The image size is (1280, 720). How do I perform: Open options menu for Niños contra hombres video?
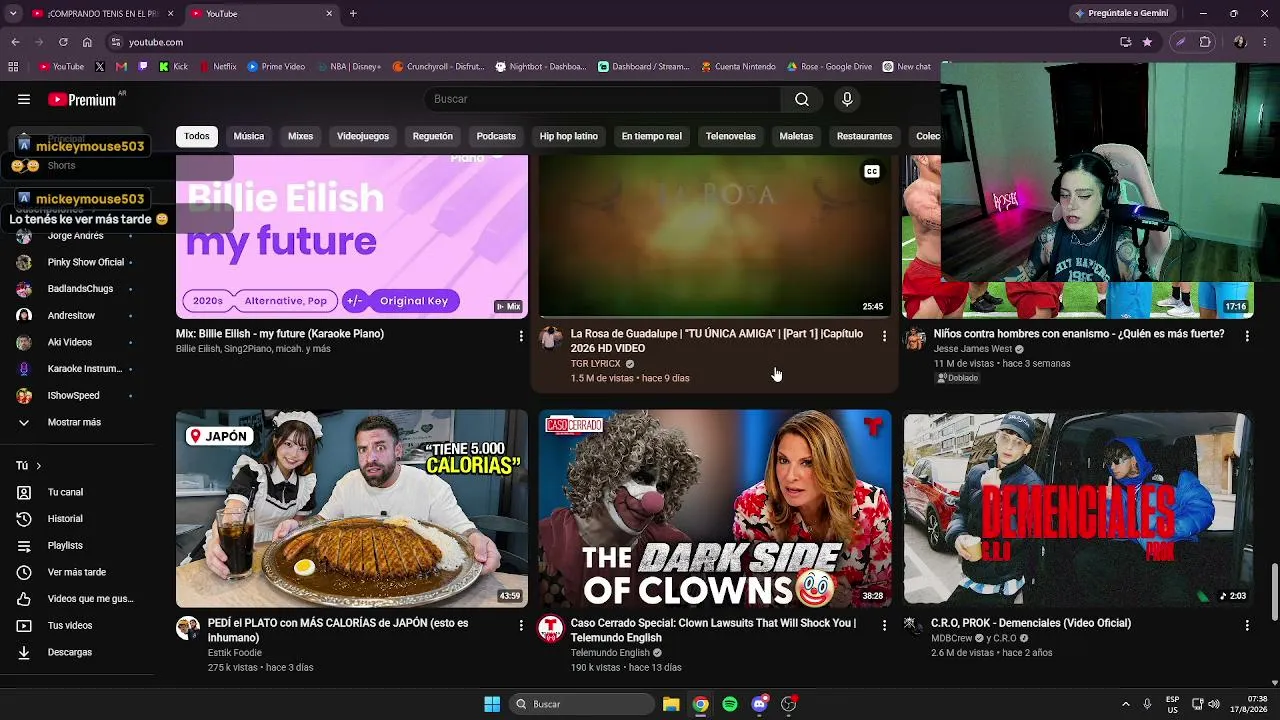[x=1247, y=336]
